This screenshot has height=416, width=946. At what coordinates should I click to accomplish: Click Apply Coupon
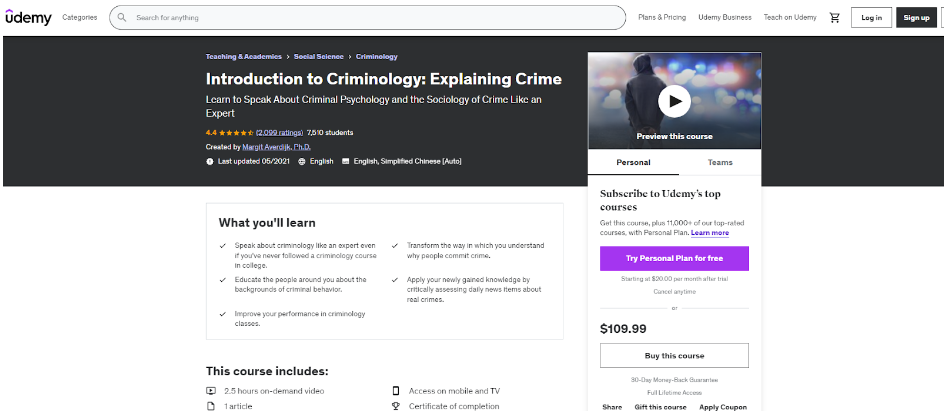(723, 408)
